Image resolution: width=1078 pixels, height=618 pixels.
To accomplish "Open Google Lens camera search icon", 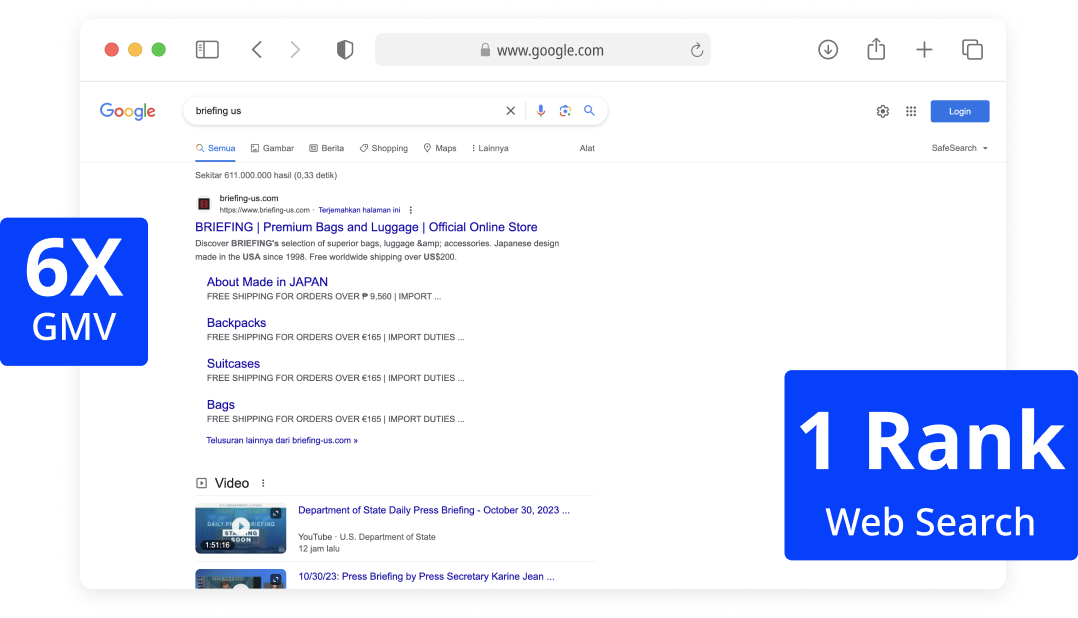I will coord(565,111).
